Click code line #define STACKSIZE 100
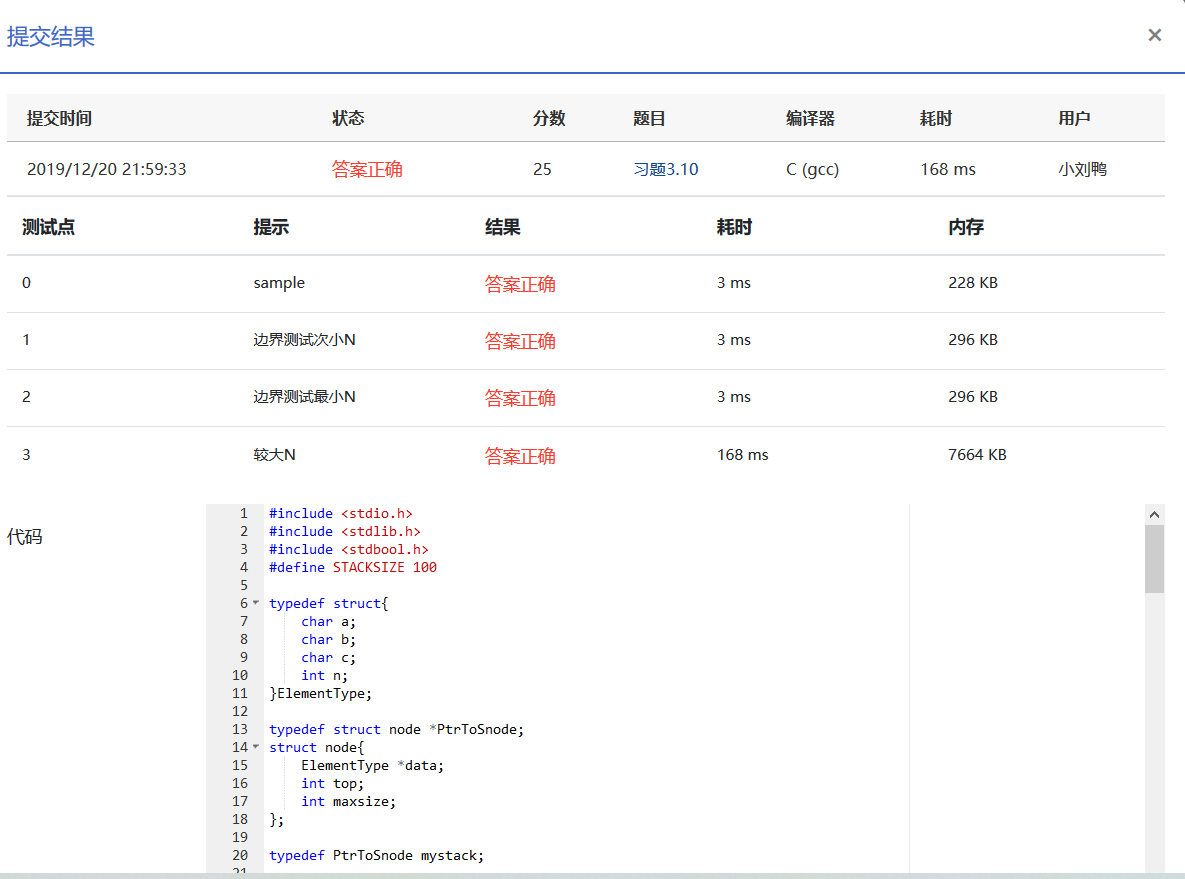1185x879 pixels. [353, 567]
